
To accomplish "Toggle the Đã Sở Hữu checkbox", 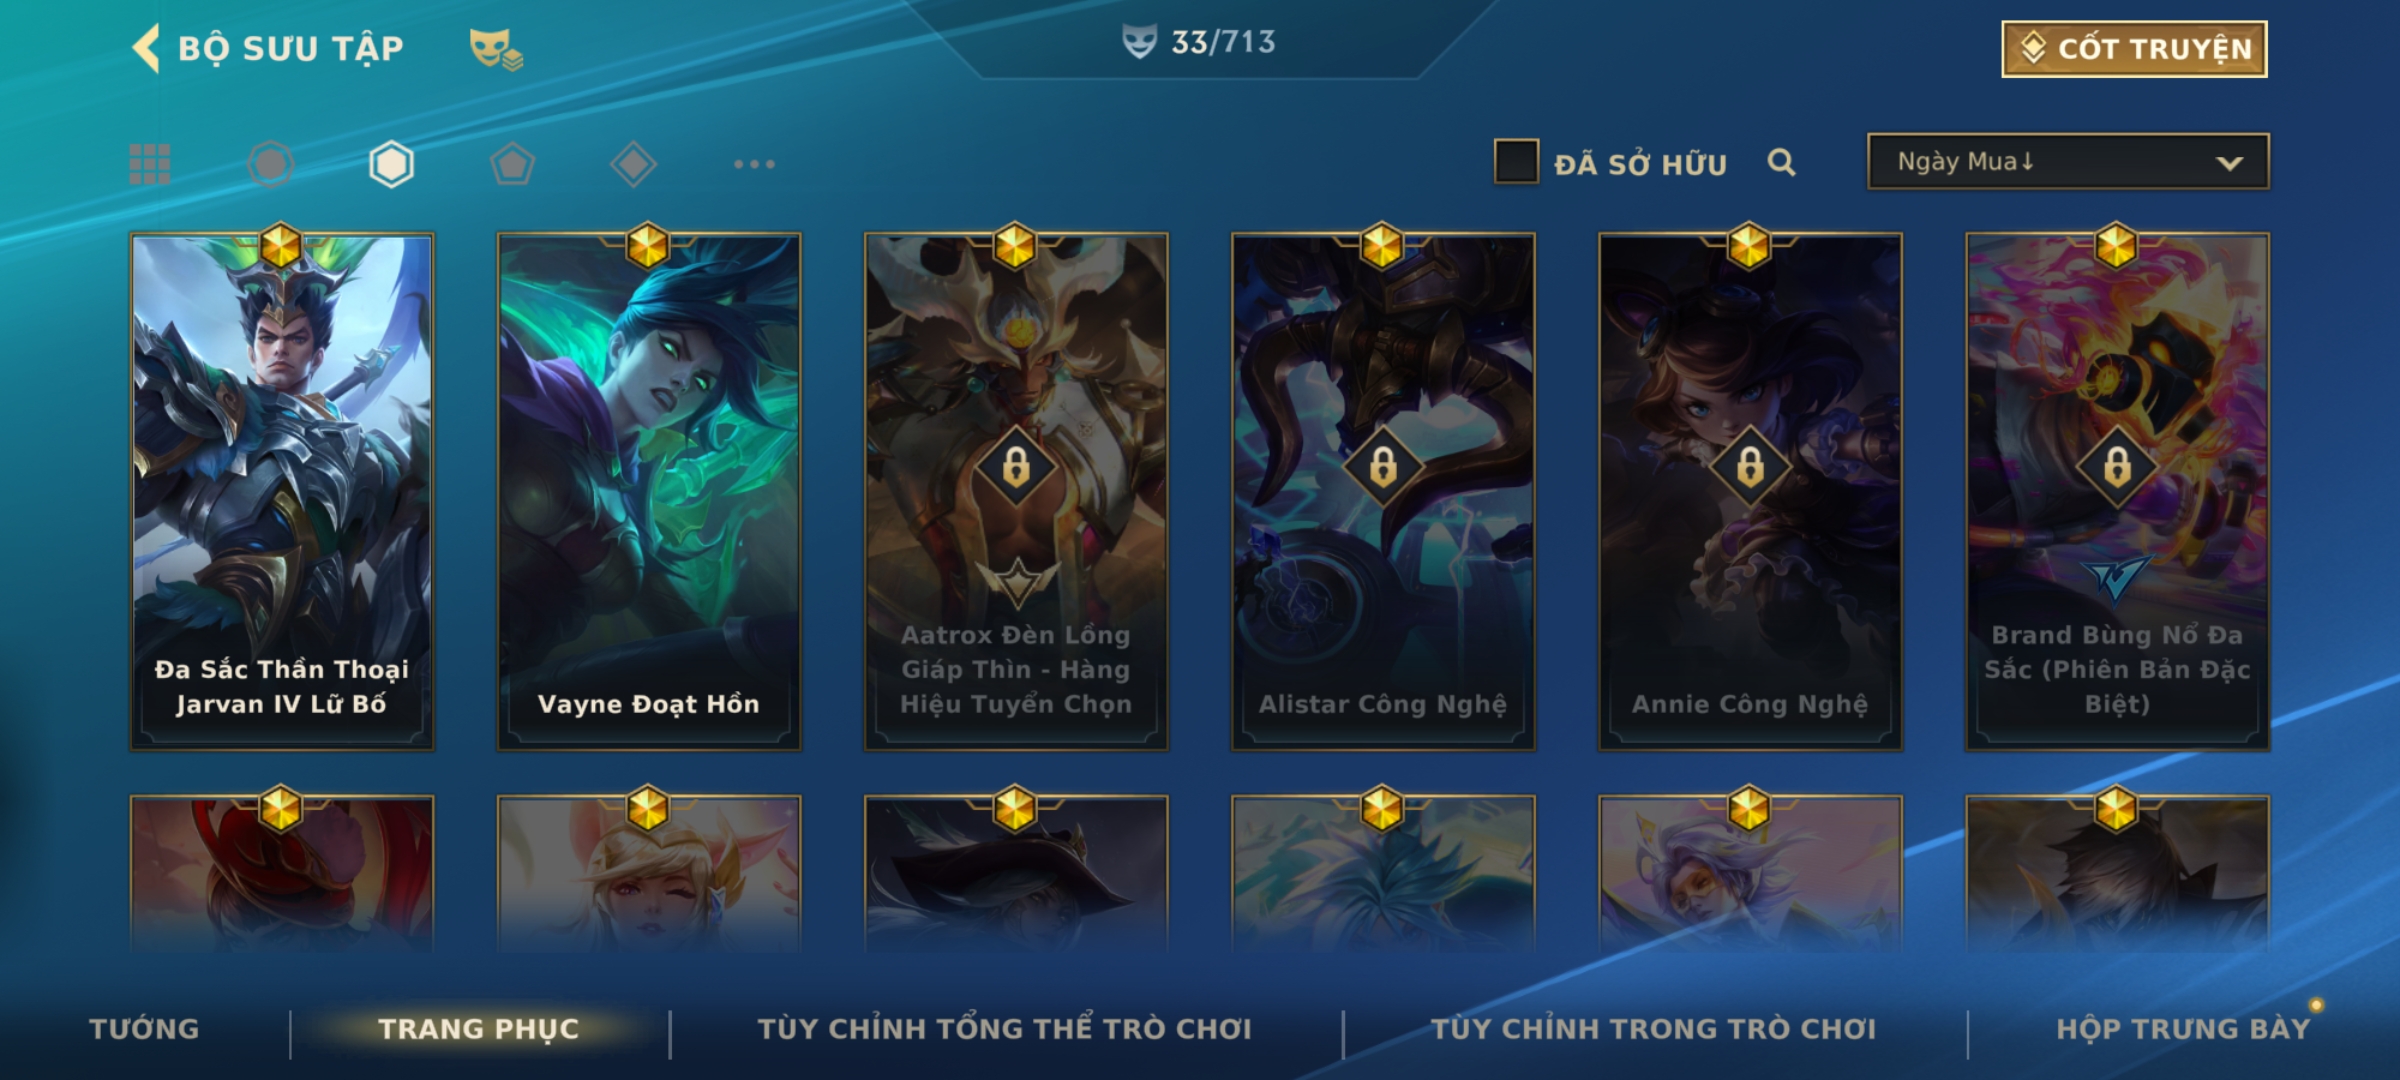I will [x=1516, y=162].
